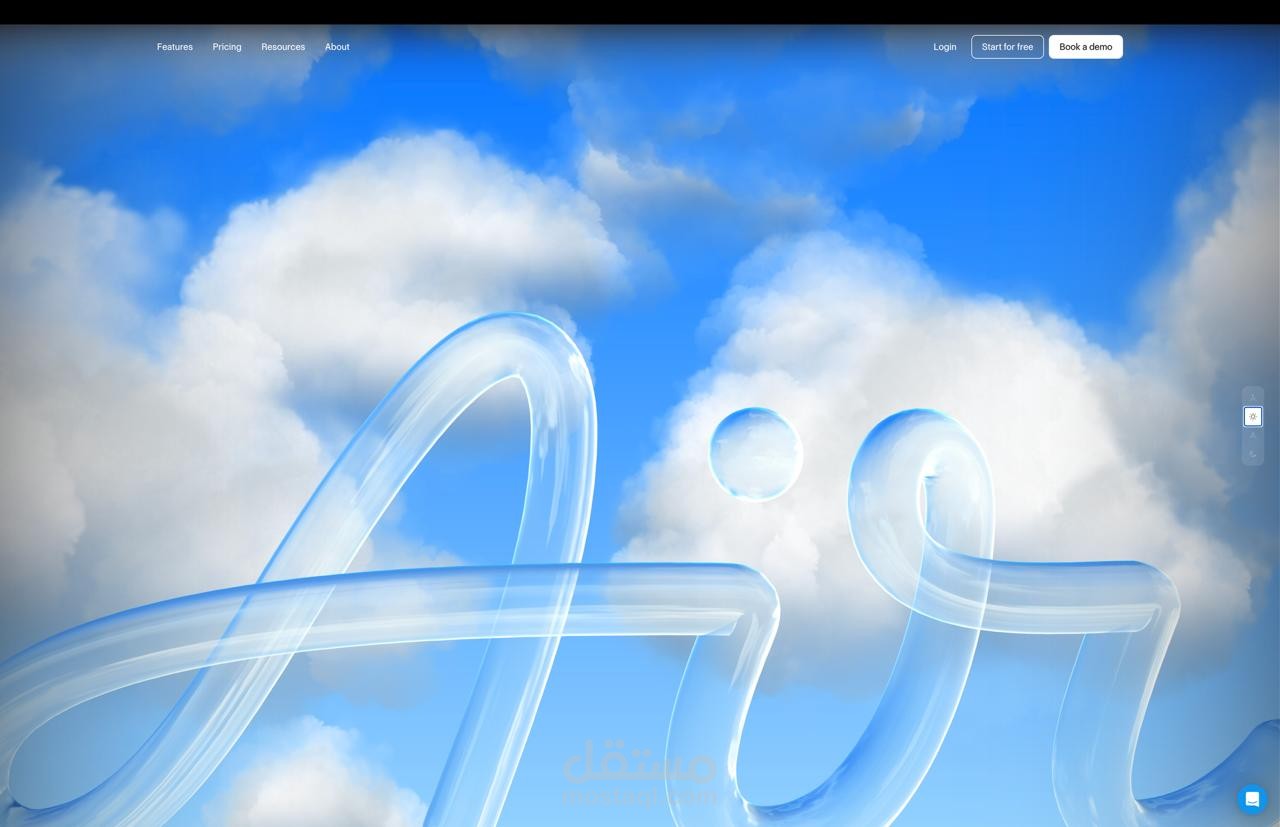
Task: Go to the About page
Action: point(337,47)
